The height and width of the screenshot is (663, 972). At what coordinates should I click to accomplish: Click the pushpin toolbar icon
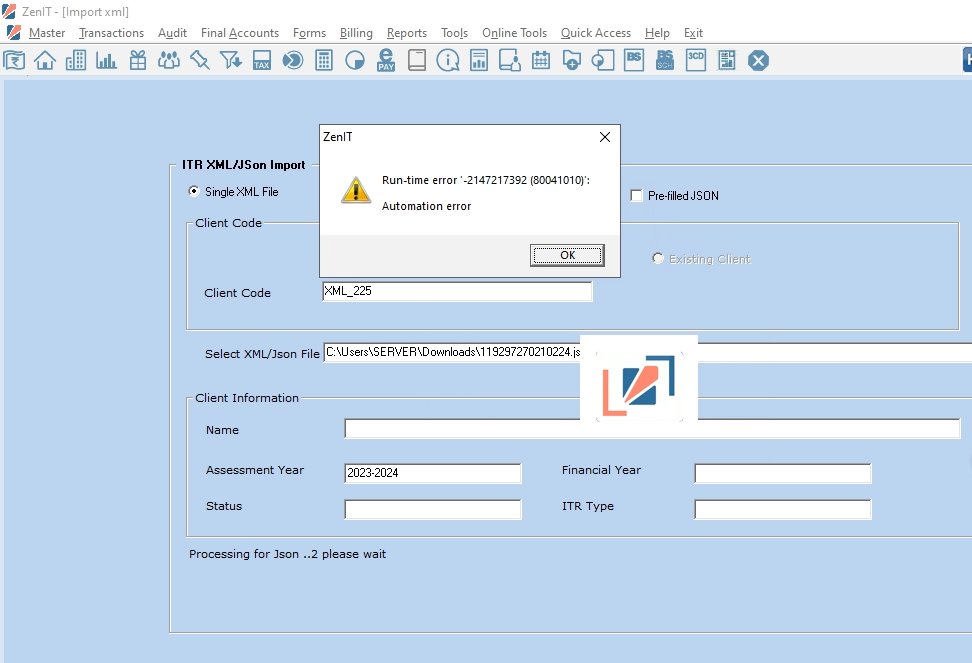pos(200,60)
